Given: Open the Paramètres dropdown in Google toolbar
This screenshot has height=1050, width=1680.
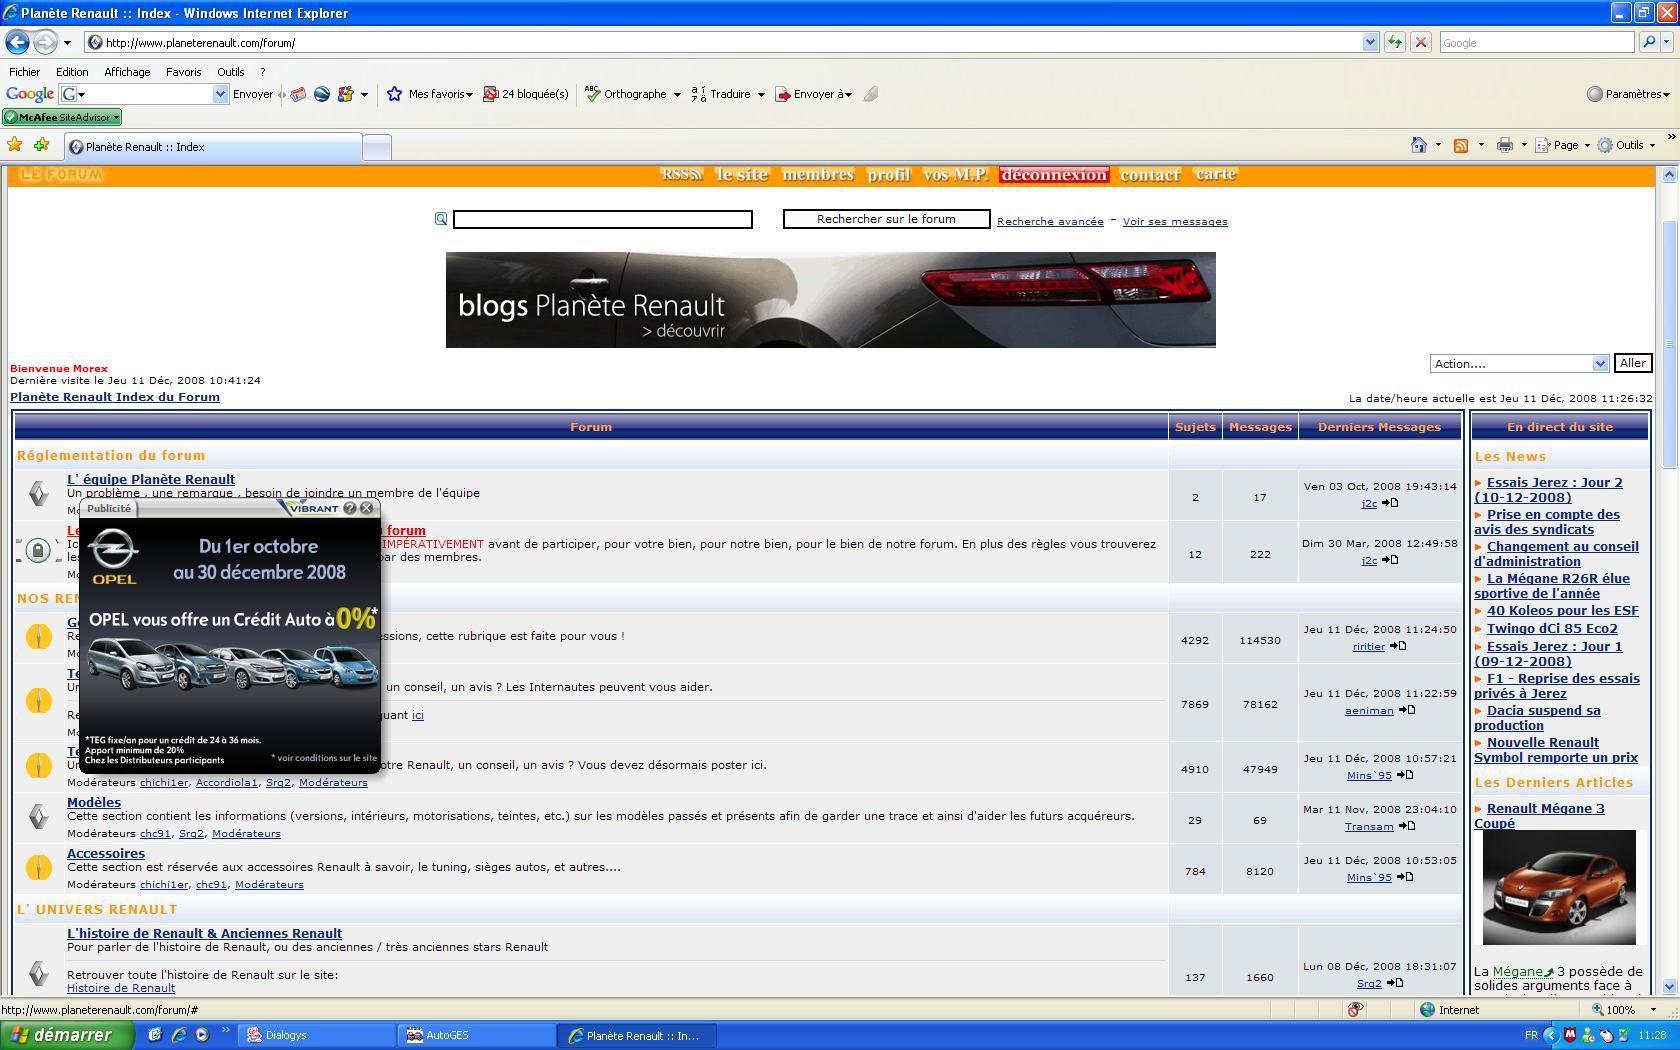Looking at the screenshot, I should point(1628,94).
